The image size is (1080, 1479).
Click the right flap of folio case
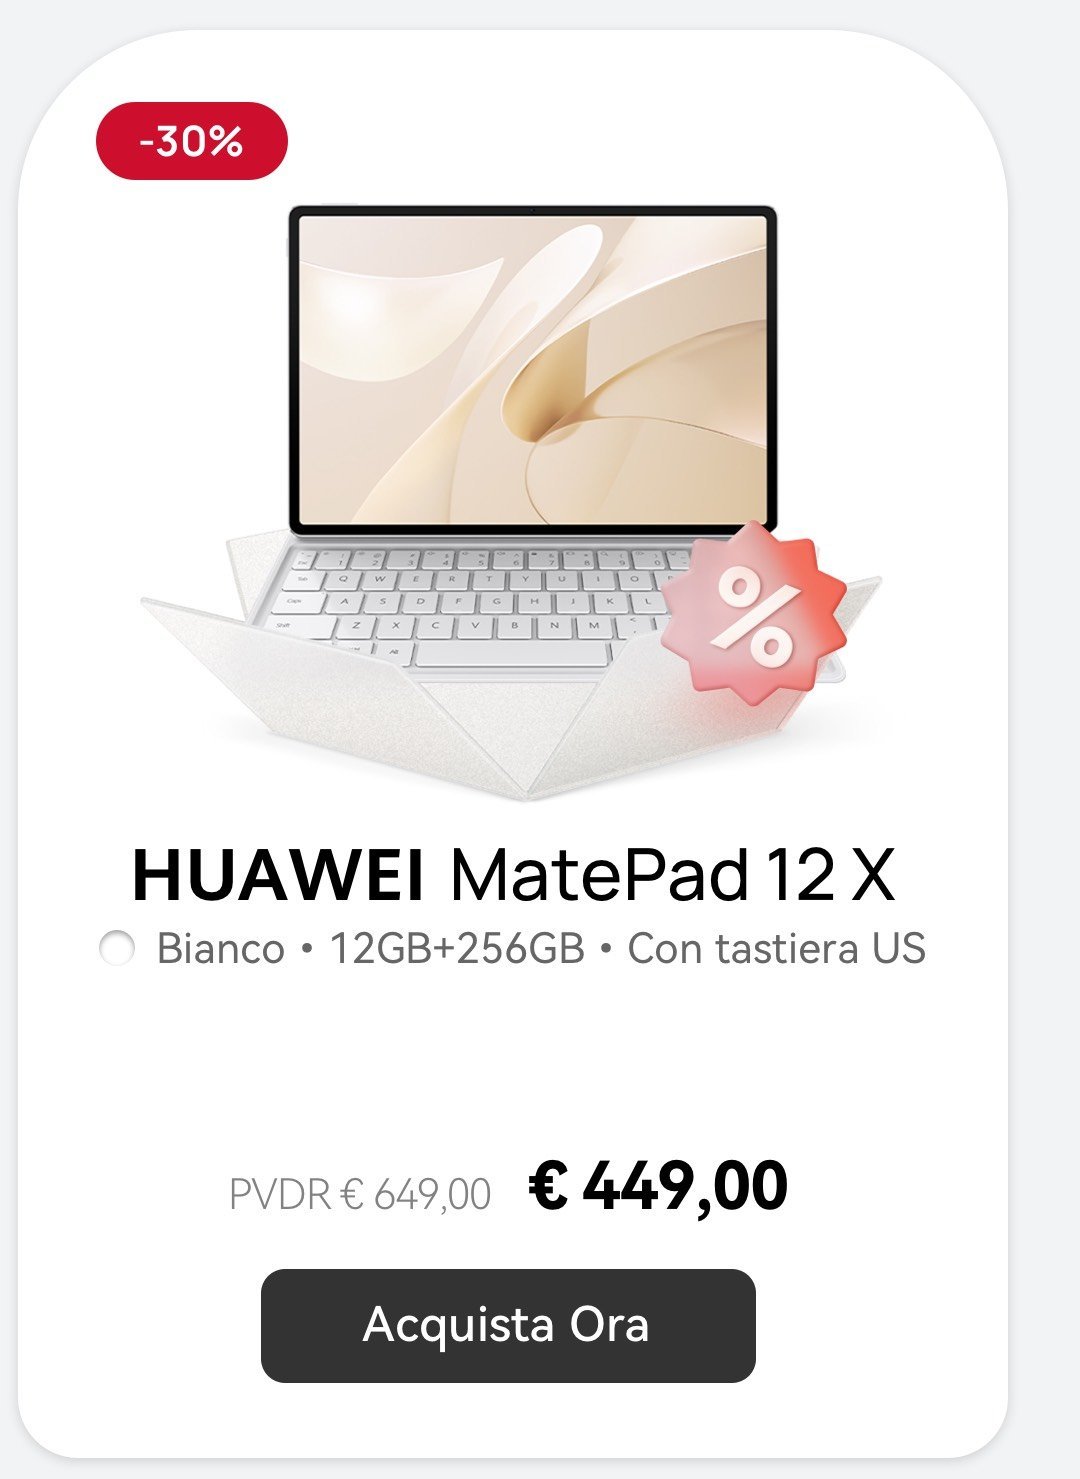coord(720,710)
